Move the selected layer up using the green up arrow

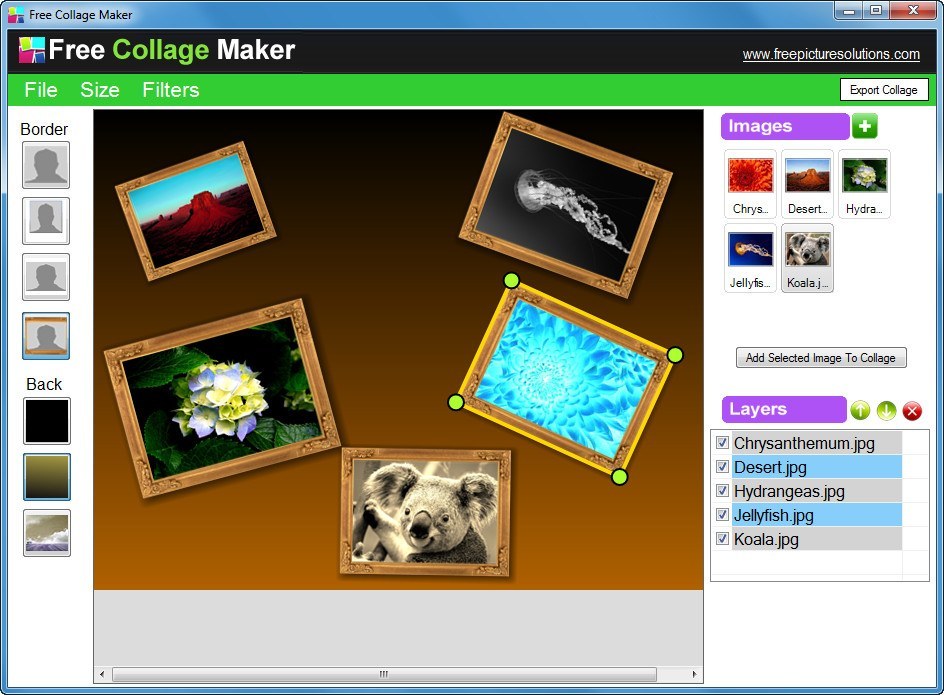coord(861,410)
